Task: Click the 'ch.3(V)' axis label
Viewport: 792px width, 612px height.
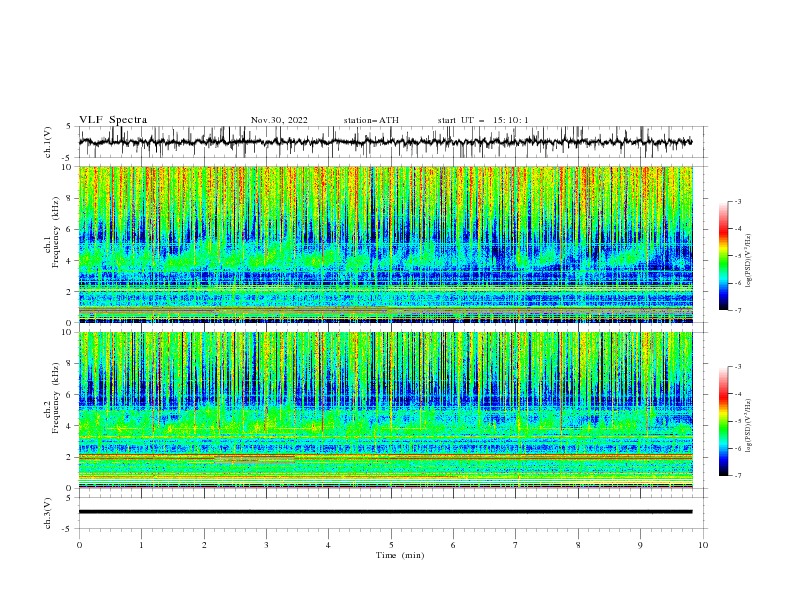Action: point(48,513)
